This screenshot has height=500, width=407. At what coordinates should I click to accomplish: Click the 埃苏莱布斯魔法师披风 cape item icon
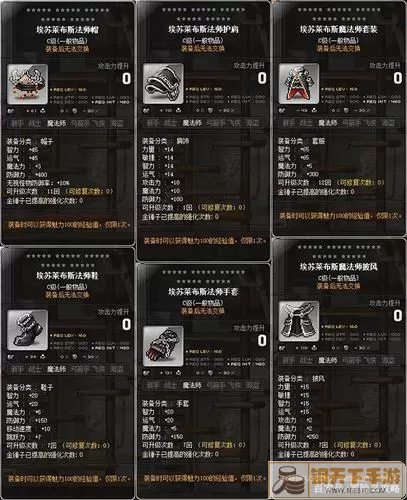coord(299,321)
